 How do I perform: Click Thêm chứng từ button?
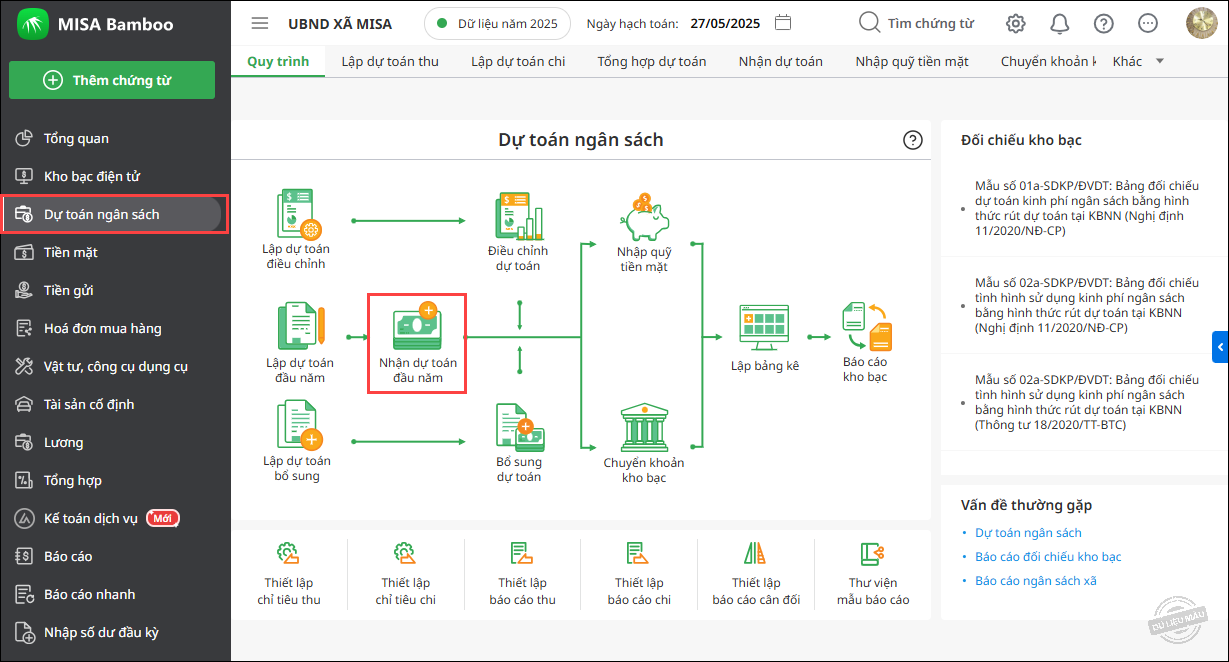coord(112,80)
